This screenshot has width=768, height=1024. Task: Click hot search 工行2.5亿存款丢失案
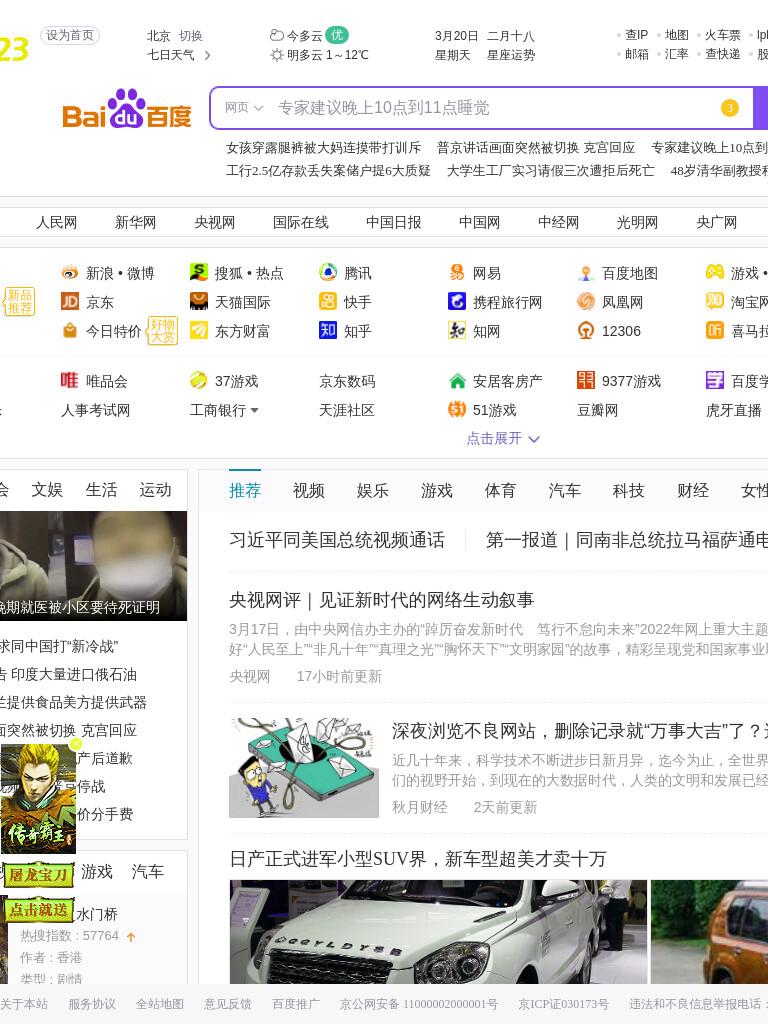click(x=328, y=170)
